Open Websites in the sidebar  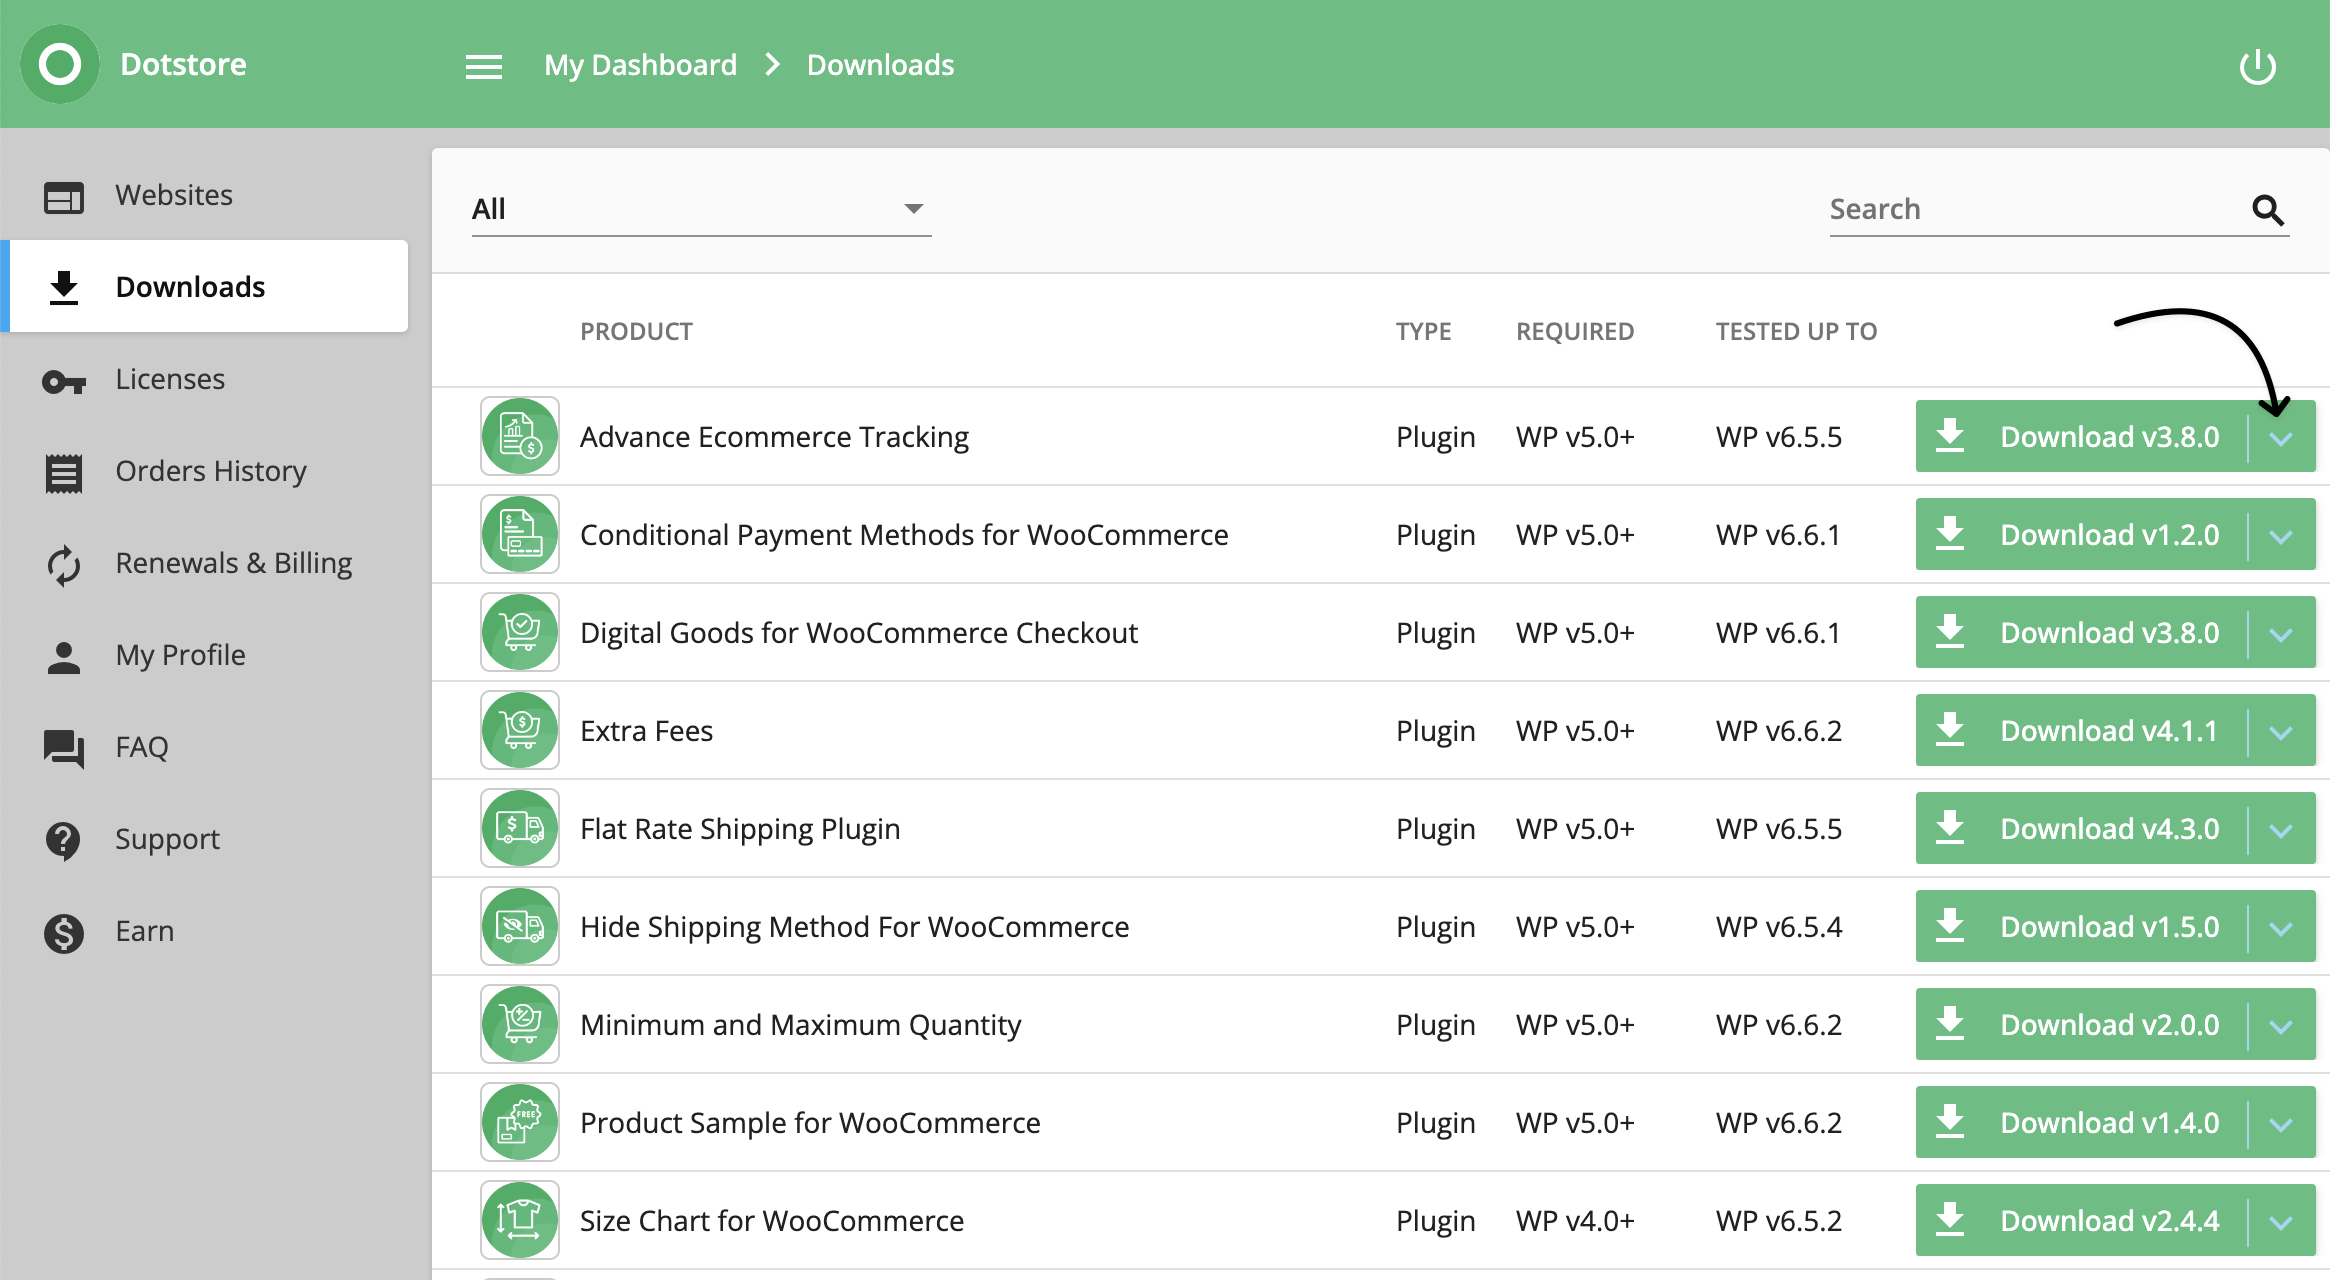[204, 195]
